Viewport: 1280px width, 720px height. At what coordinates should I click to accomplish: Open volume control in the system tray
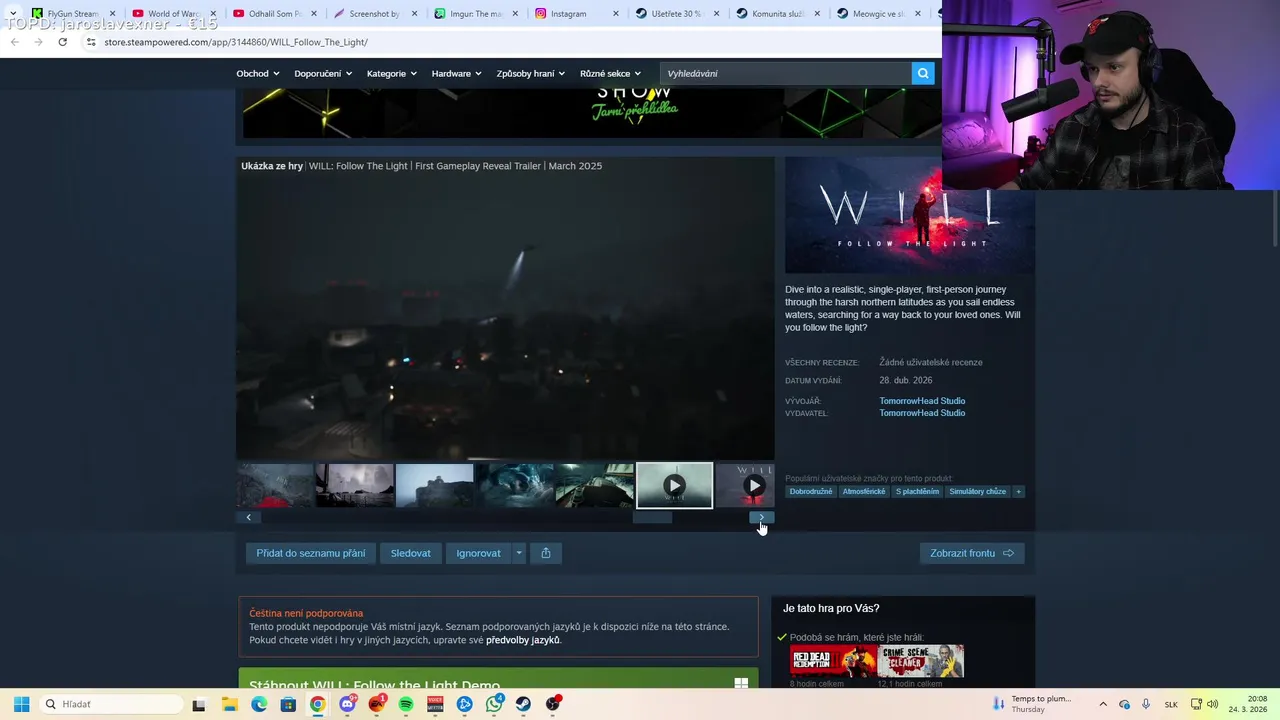pyautogui.click(x=1213, y=704)
